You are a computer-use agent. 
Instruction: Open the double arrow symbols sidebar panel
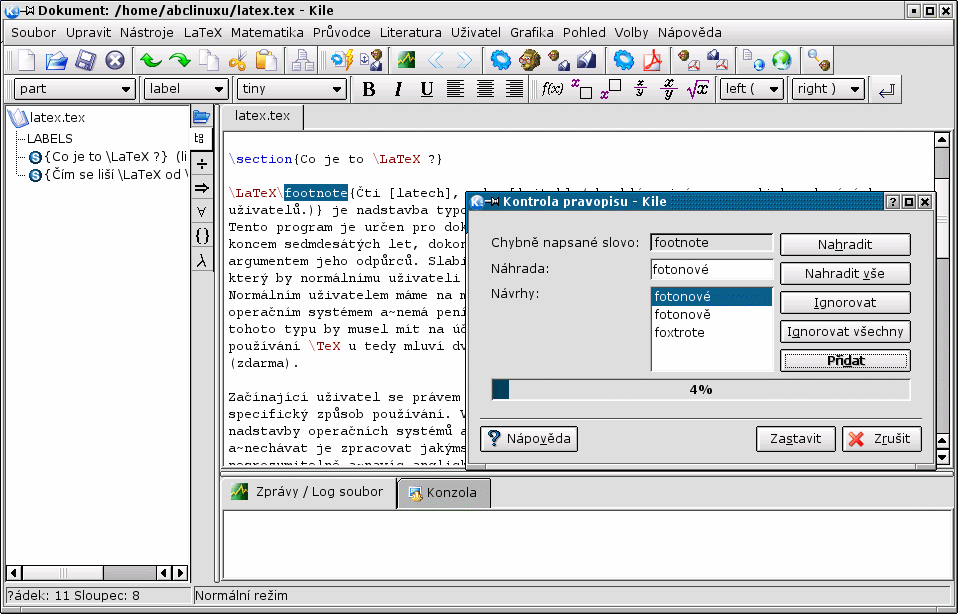(x=202, y=188)
